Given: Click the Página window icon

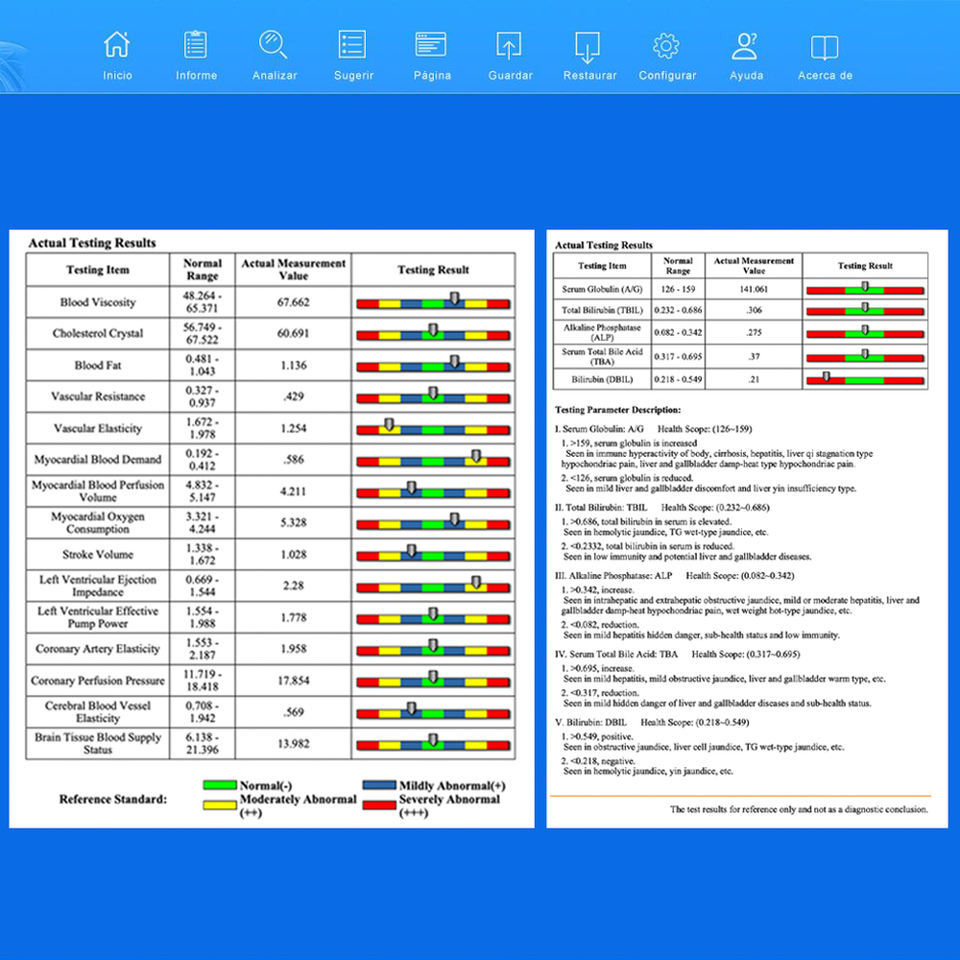Looking at the screenshot, I should [431, 45].
